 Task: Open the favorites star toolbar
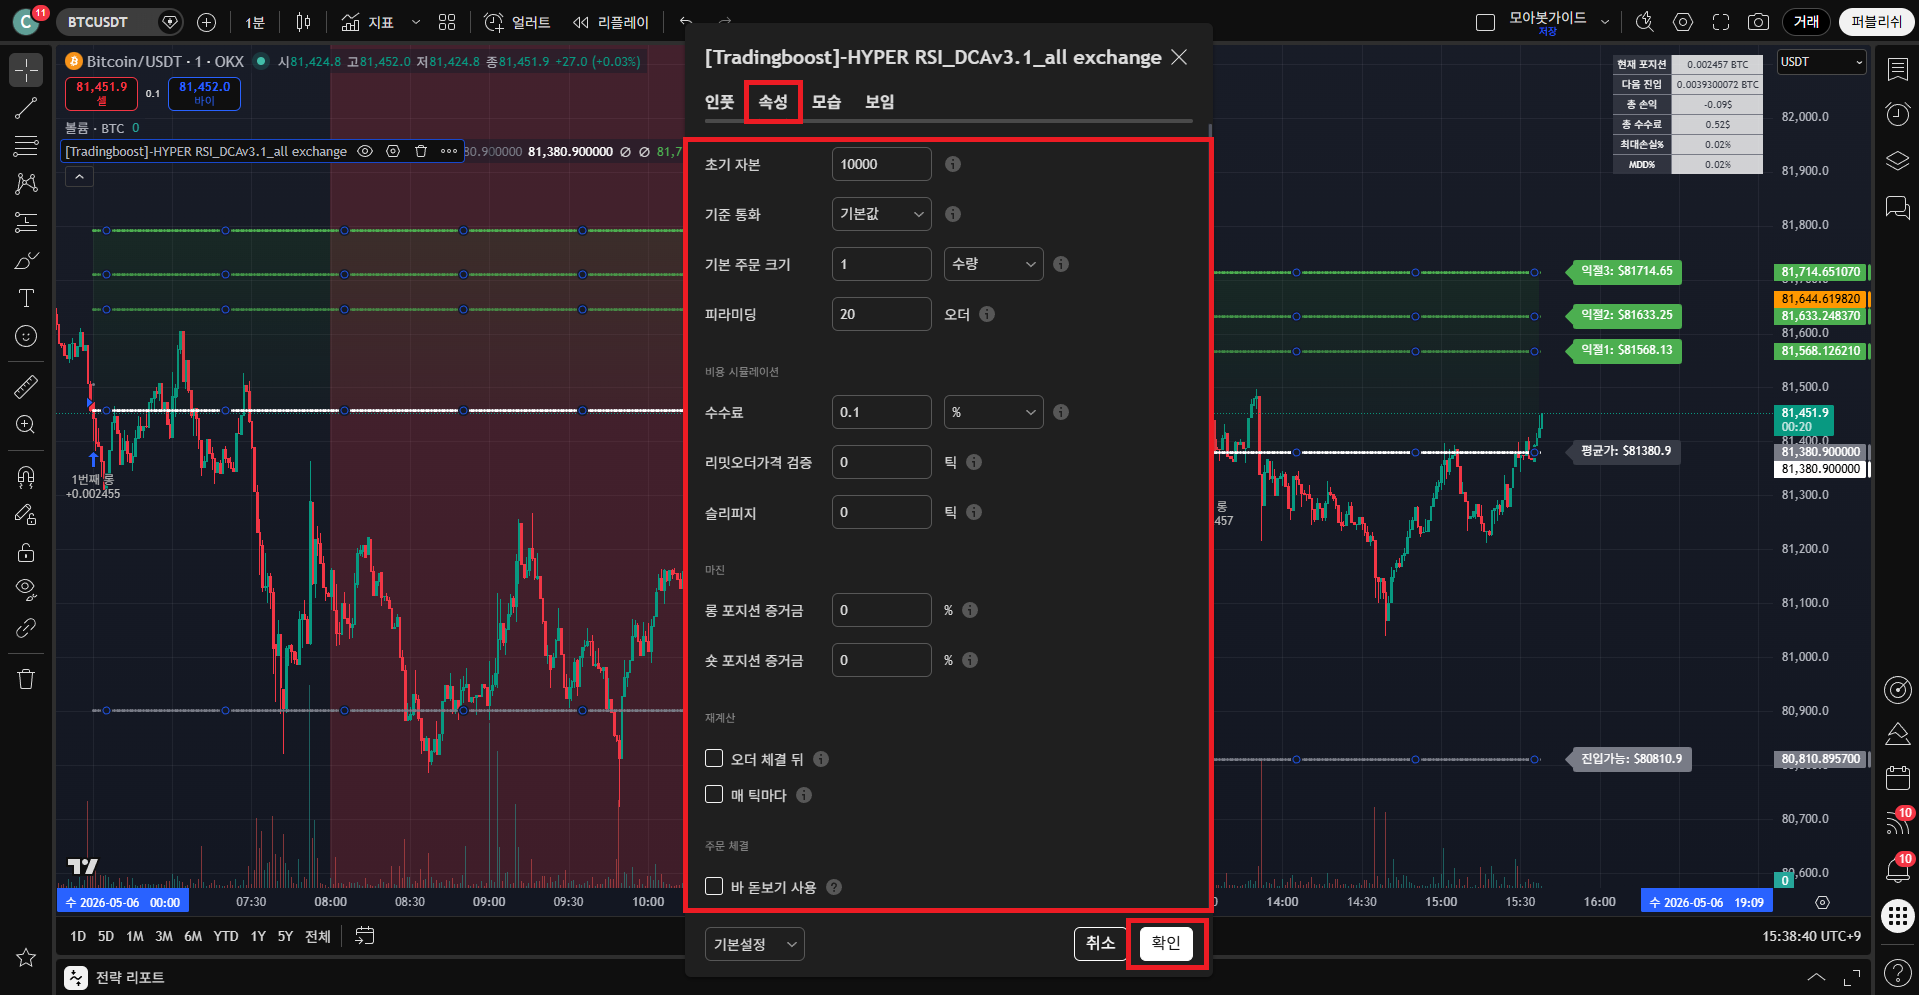click(x=26, y=957)
